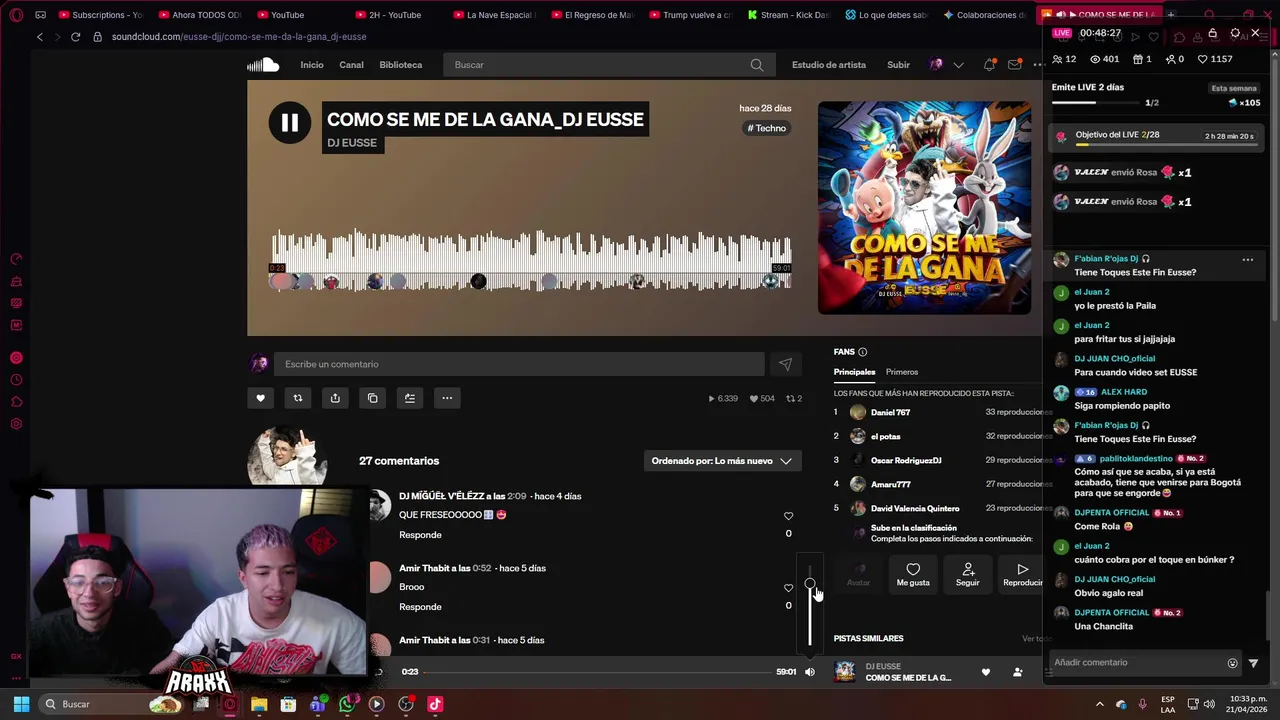Click the SoundCloud logo

point(263,65)
